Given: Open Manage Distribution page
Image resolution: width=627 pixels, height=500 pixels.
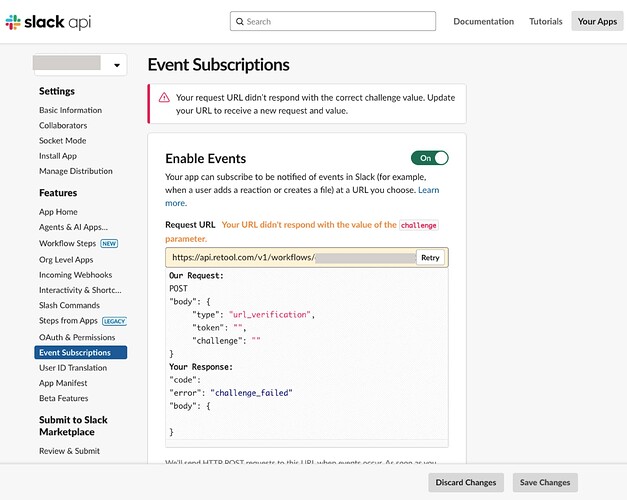Looking at the screenshot, I should click(x=76, y=171).
